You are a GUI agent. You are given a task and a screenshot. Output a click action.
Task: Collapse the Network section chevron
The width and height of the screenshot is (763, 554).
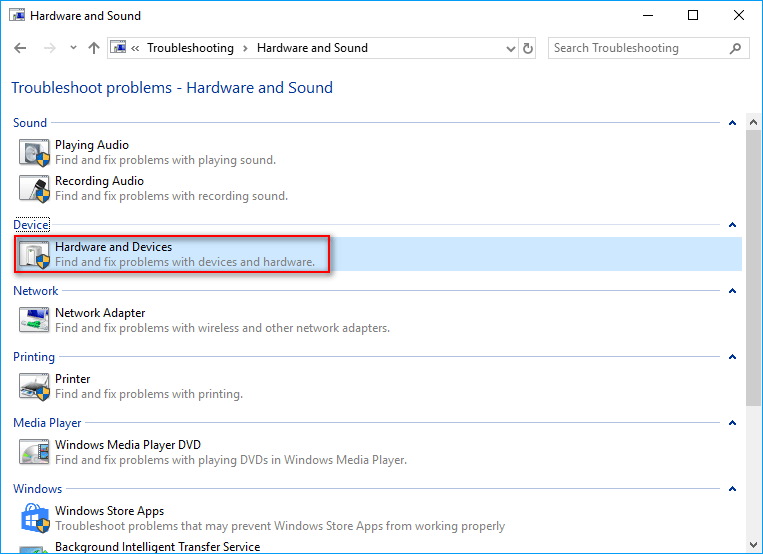732,291
